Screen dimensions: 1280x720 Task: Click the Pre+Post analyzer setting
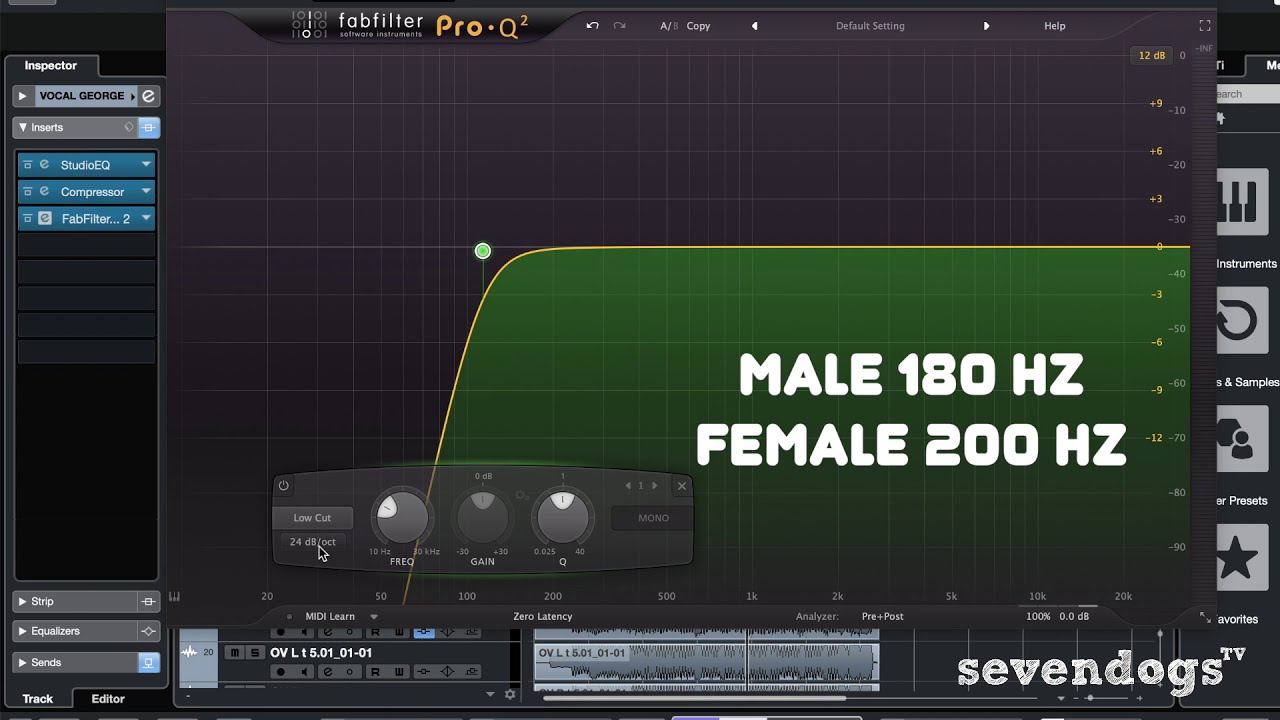[x=882, y=617]
